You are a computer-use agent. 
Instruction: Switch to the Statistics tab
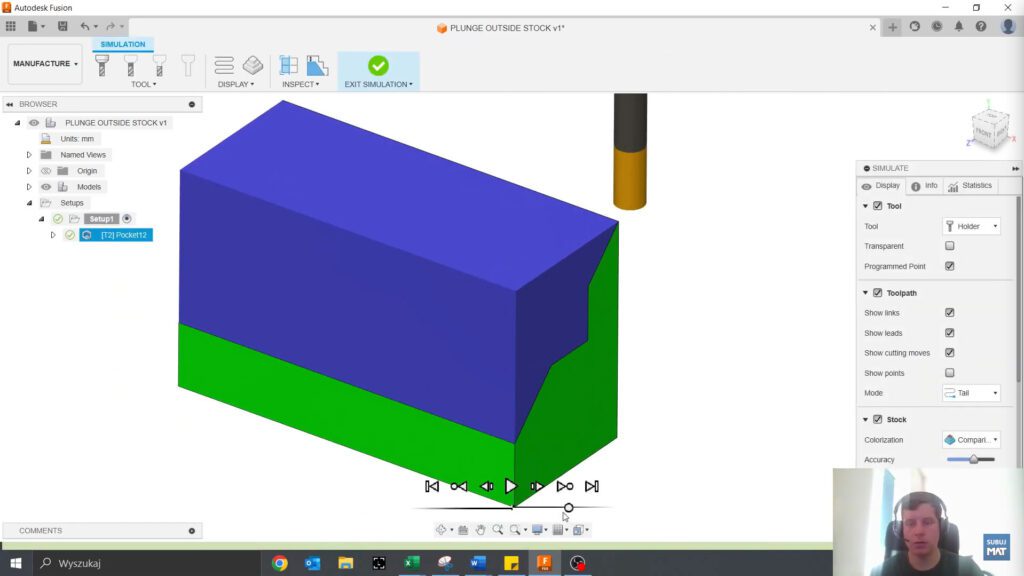(969, 185)
